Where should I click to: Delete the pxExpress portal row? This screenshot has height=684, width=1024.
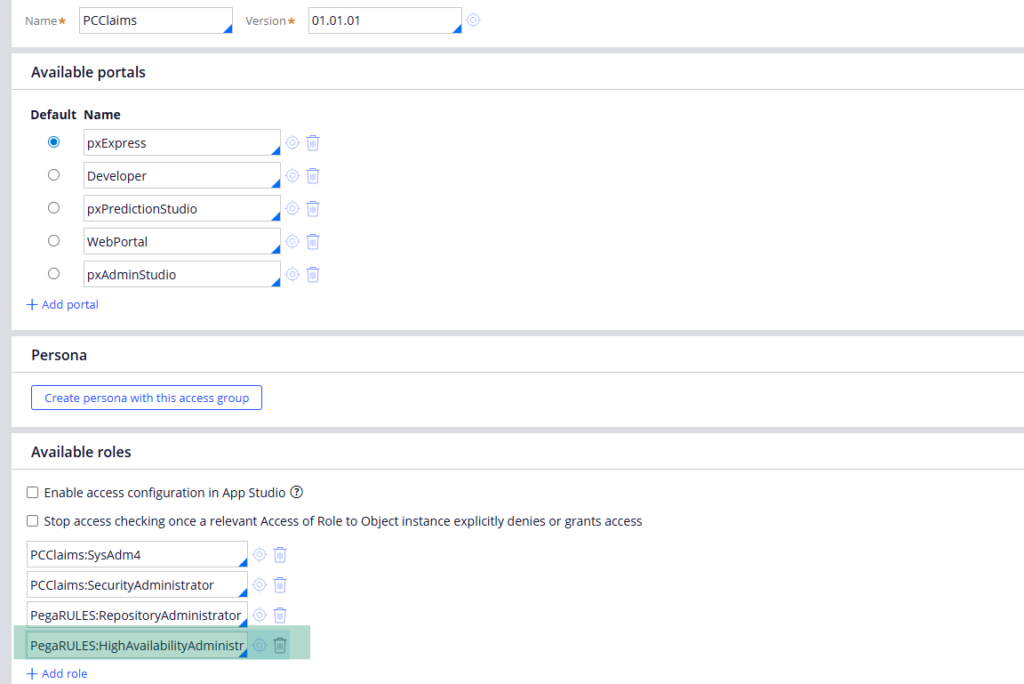(x=313, y=142)
